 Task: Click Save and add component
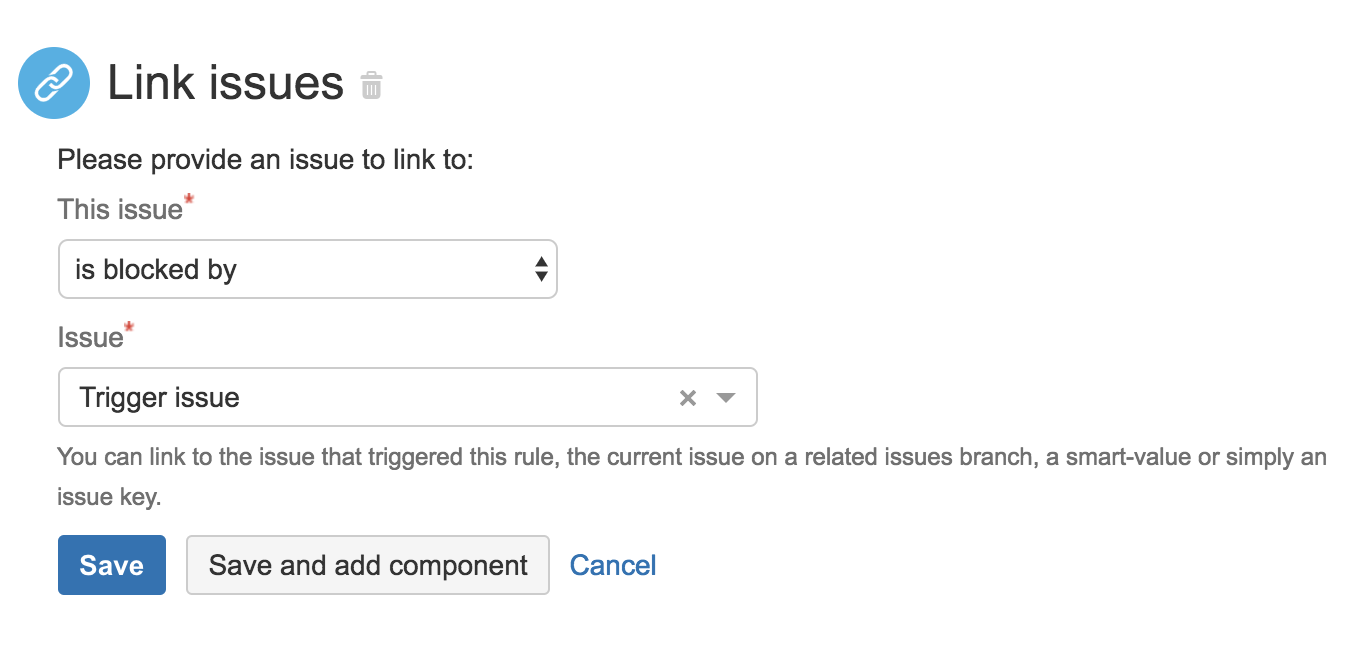[368, 565]
